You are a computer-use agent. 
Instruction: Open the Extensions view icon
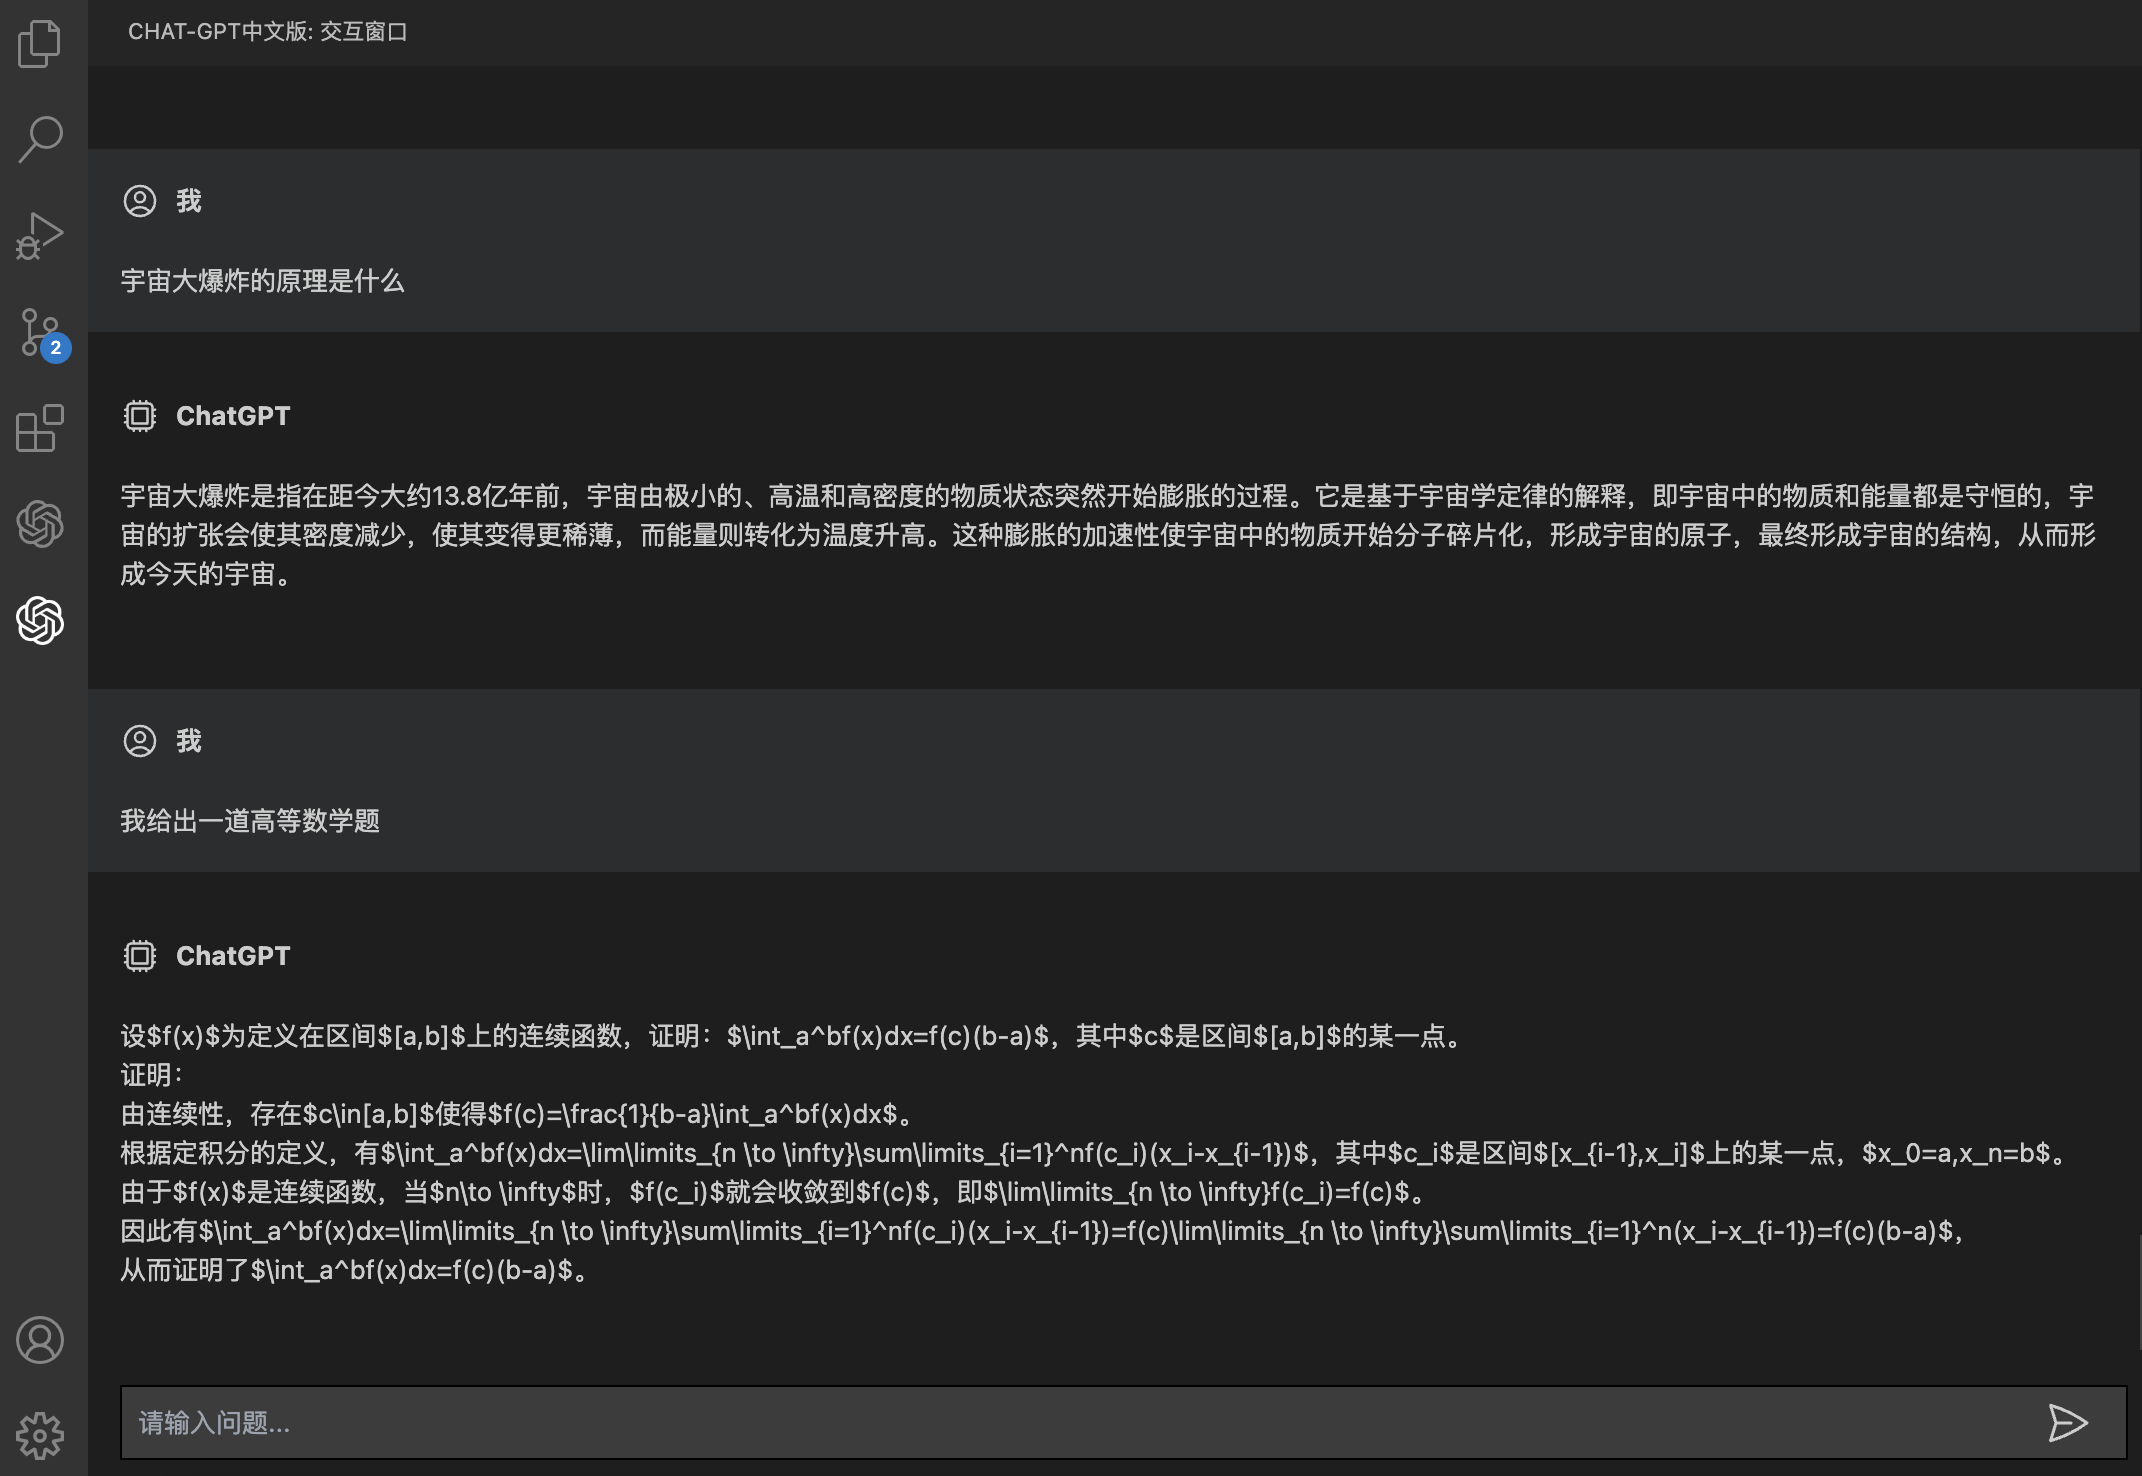(40, 428)
